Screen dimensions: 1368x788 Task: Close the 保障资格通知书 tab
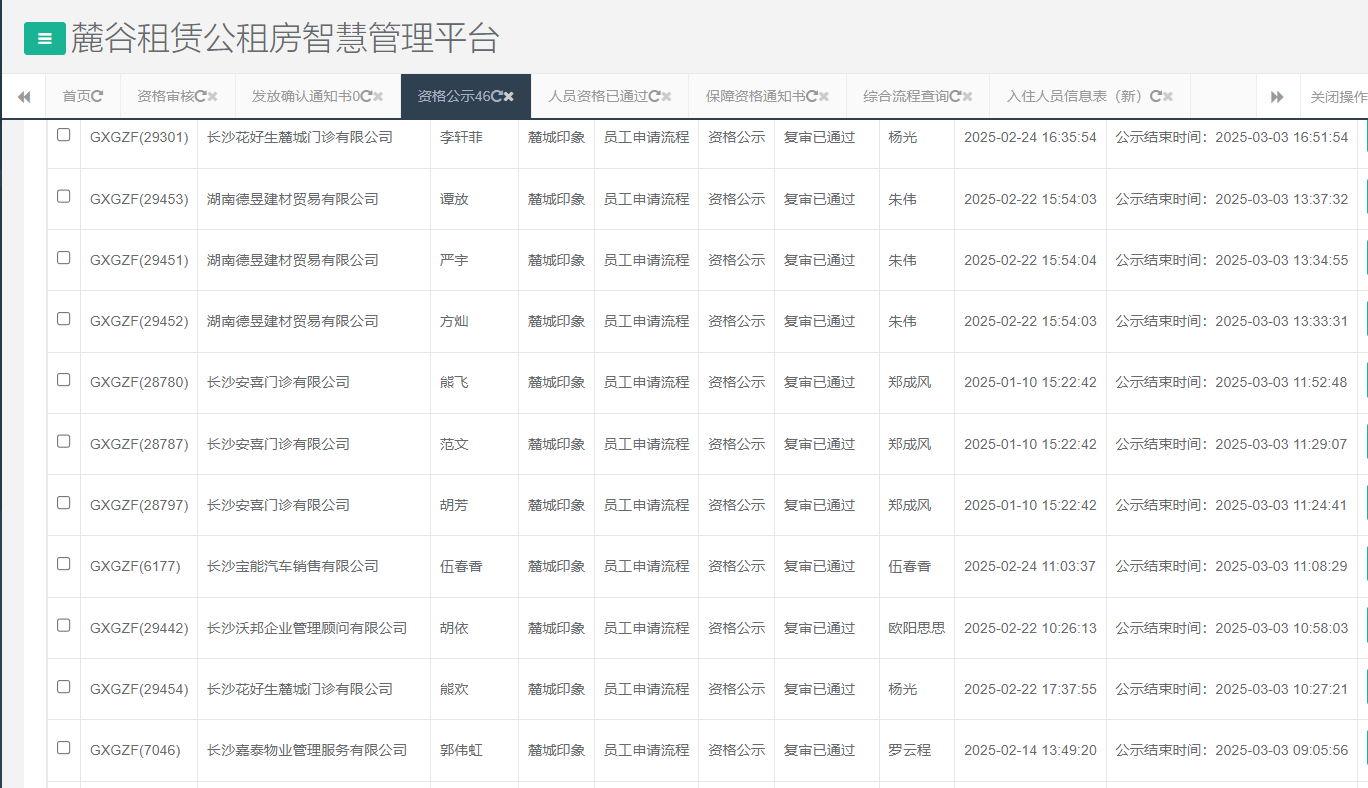coord(825,97)
